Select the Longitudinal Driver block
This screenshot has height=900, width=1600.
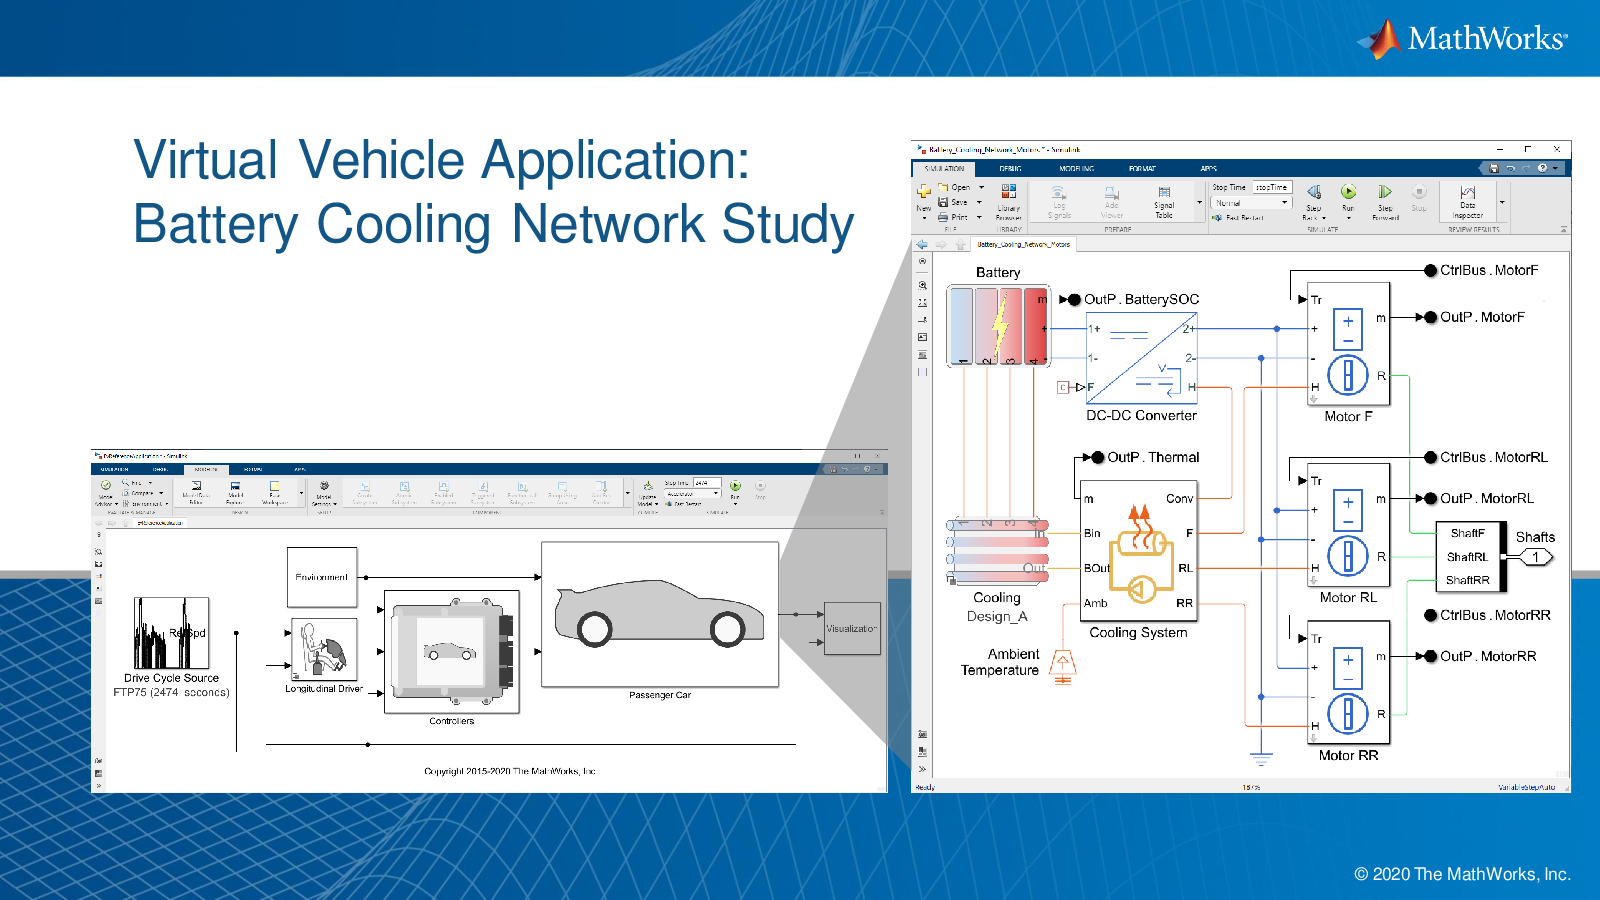pyautogui.click(x=324, y=649)
